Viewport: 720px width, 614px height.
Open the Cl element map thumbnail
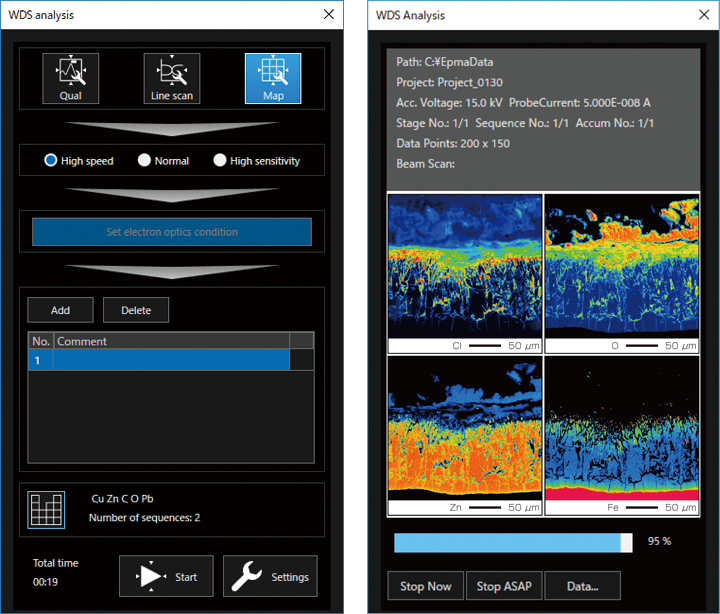(x=465, y=273)
